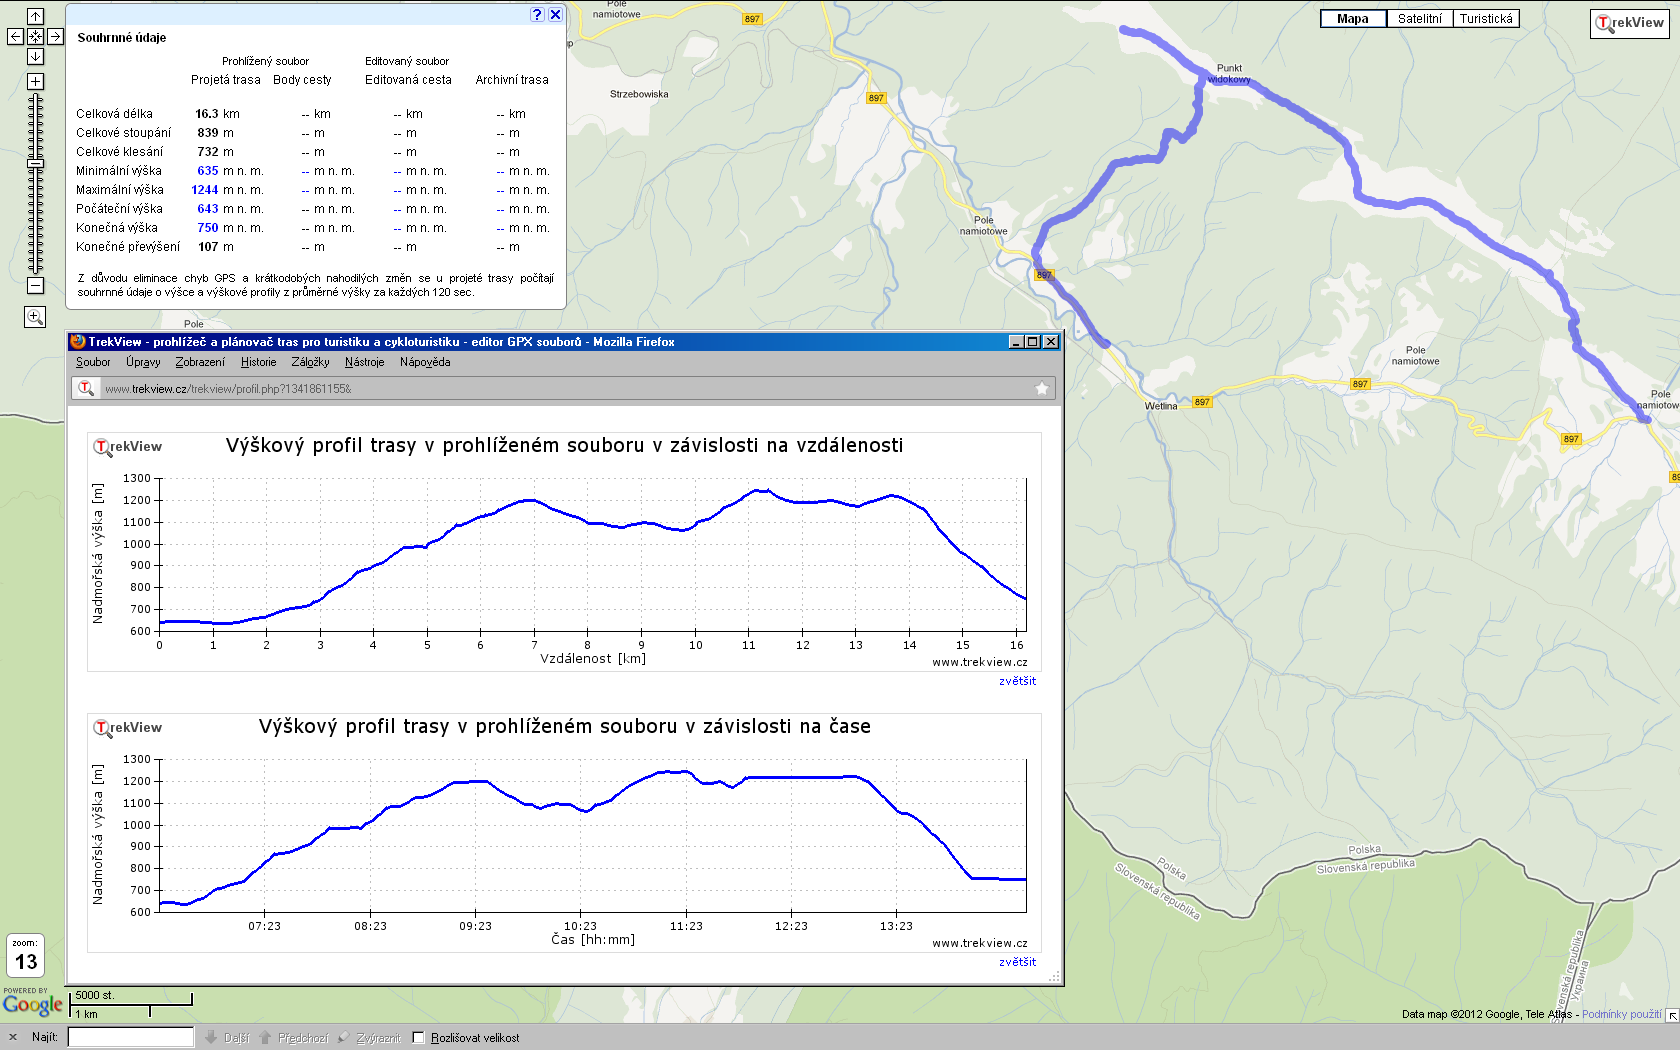The width and height of the screenshot is (1680, 1050).
Task: Open the Nástroje menu
Action: (364, 362)
